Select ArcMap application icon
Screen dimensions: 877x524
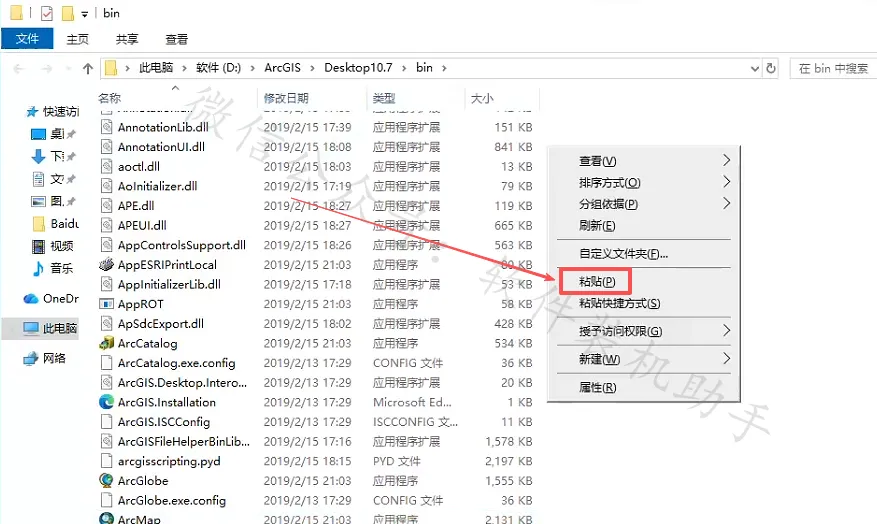point(106,518)
